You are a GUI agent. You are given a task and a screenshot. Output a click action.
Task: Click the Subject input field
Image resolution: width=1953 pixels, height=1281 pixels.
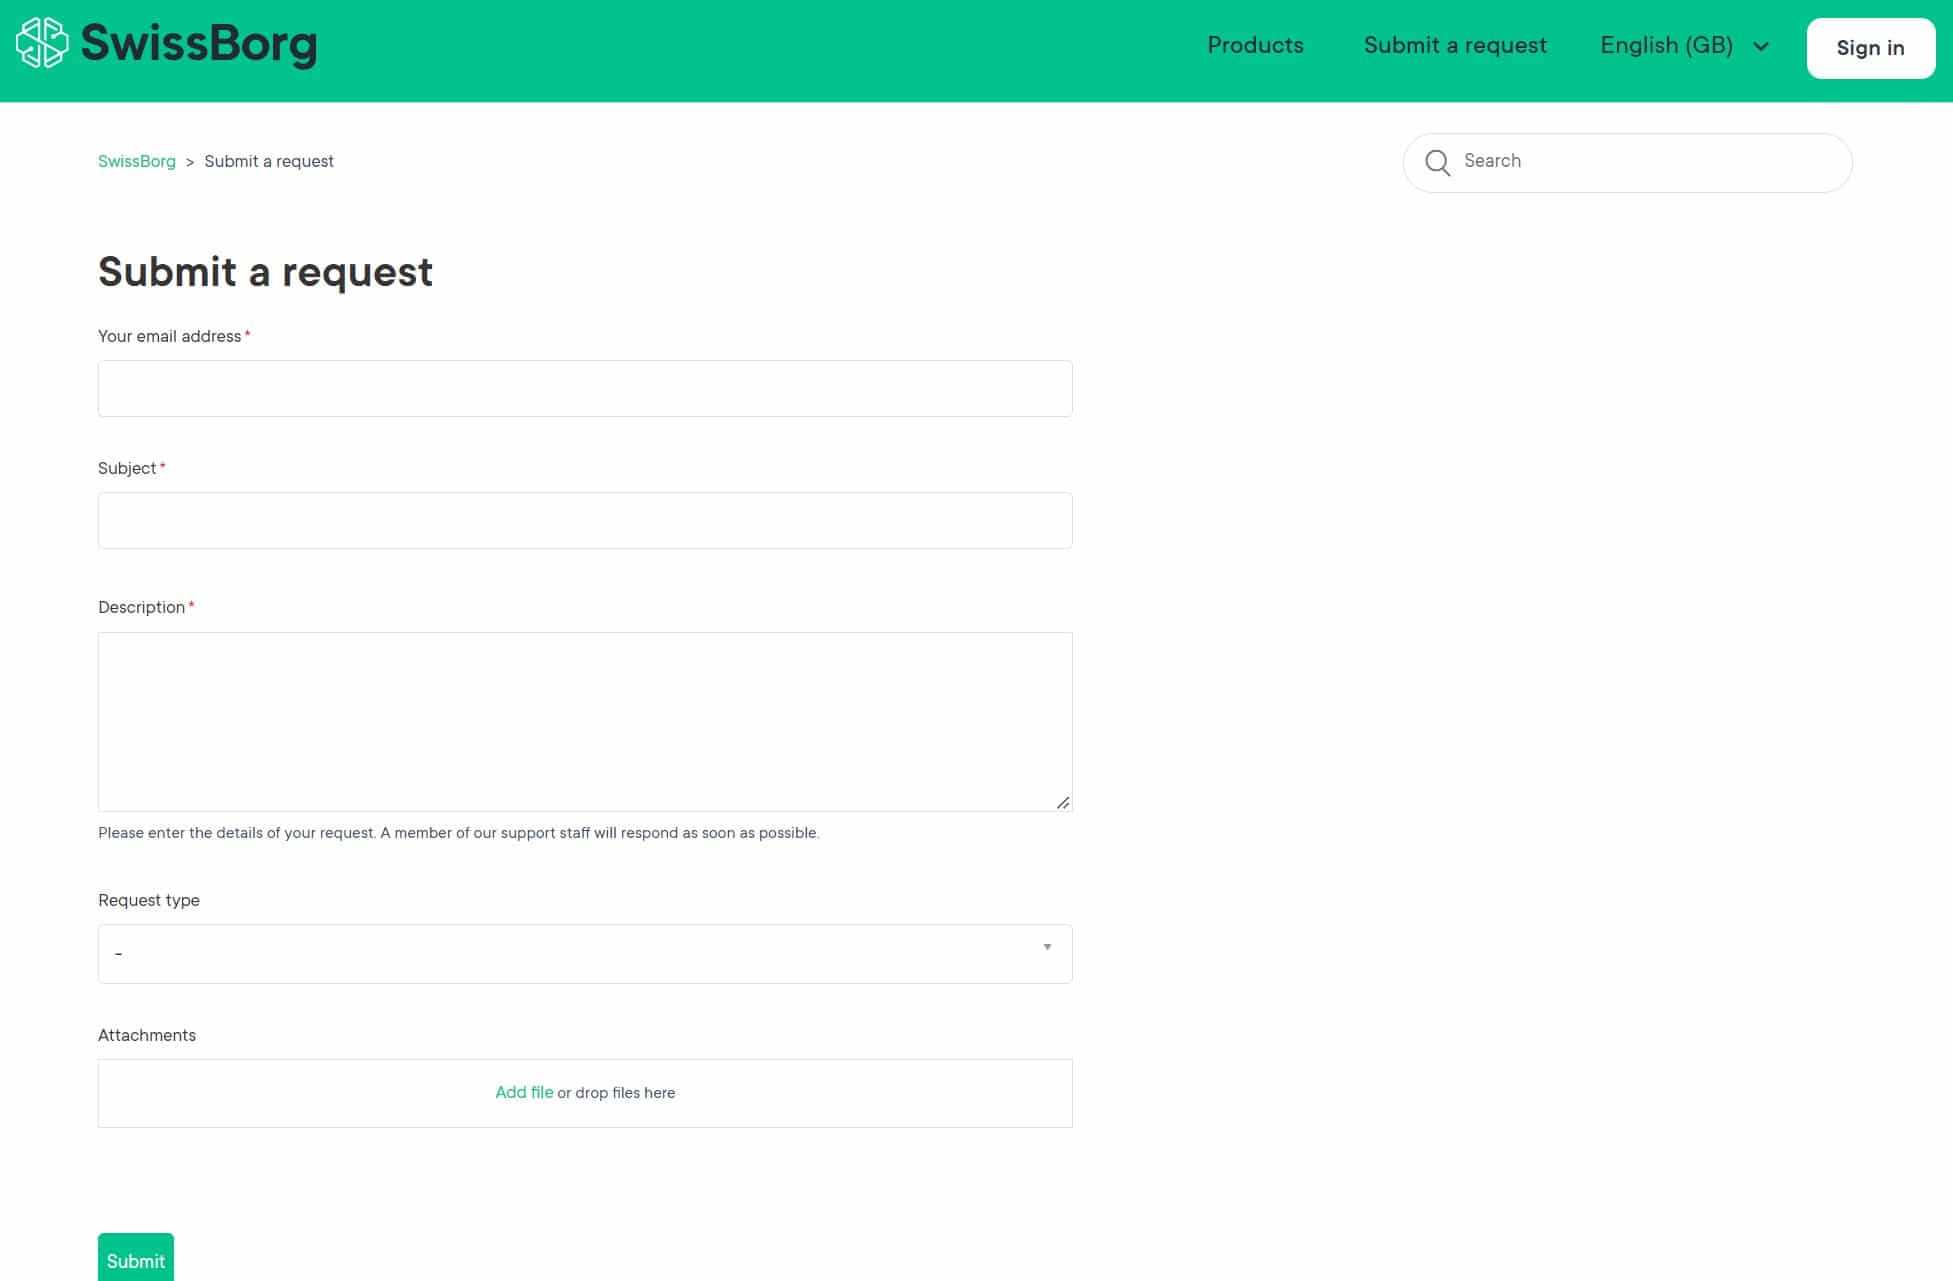coord(585,520)
